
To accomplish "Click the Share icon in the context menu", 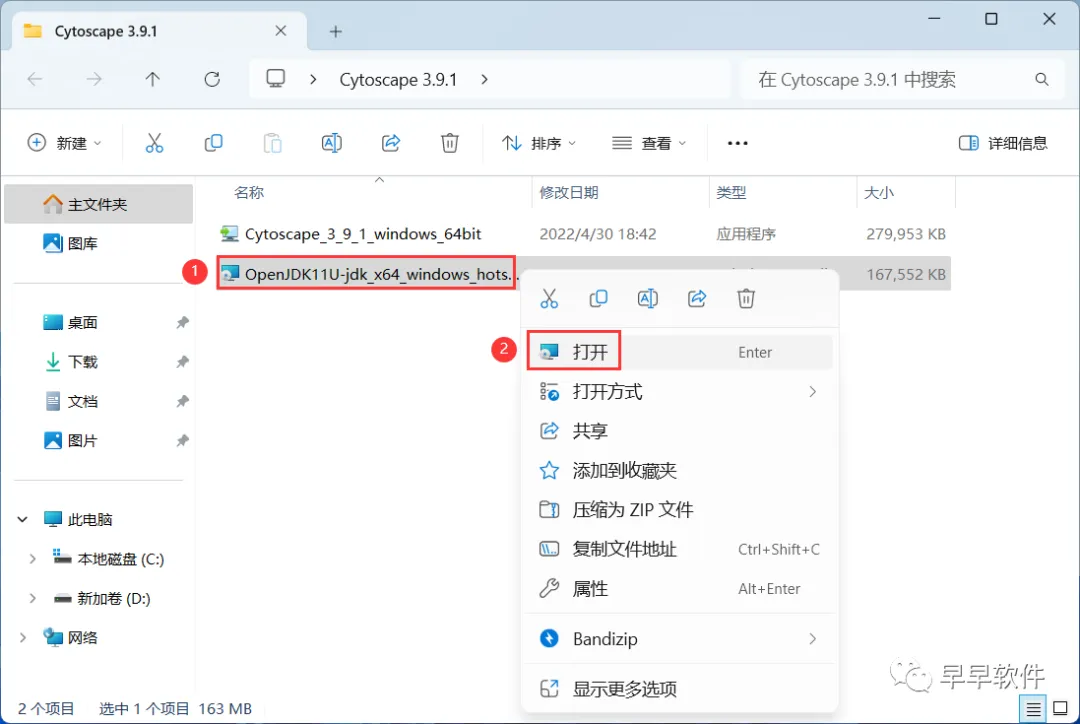I will pos(697,298).
